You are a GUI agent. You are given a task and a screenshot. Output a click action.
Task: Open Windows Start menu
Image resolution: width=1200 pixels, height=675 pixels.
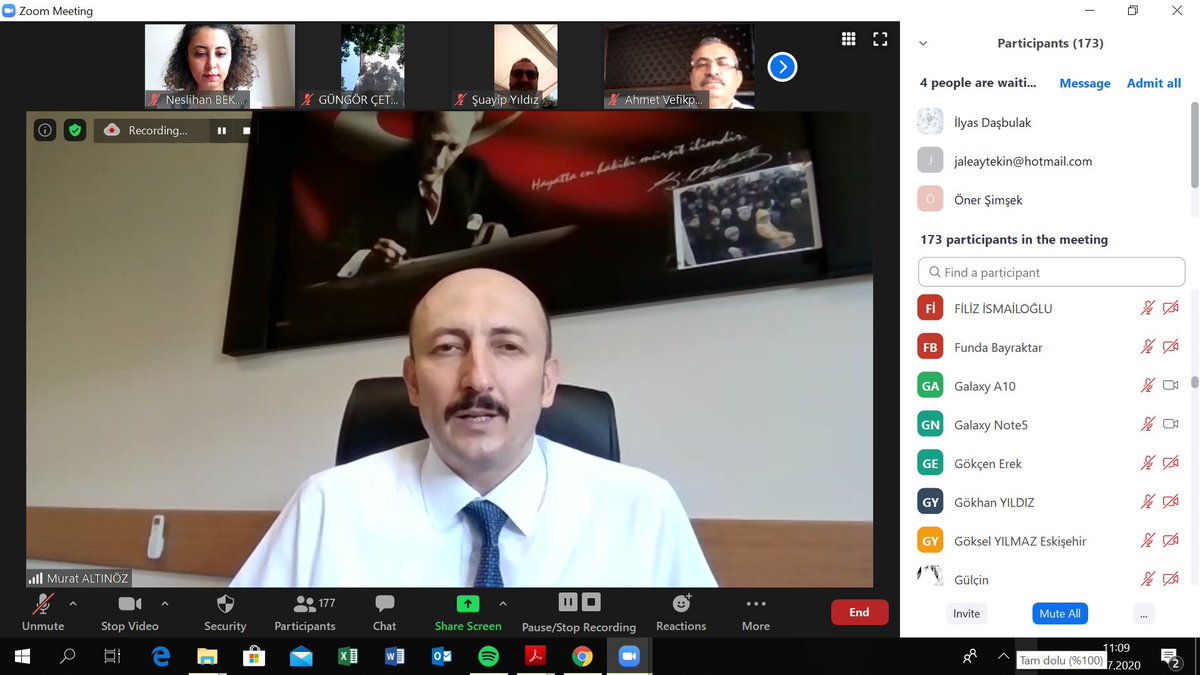[x=22, y=657]
